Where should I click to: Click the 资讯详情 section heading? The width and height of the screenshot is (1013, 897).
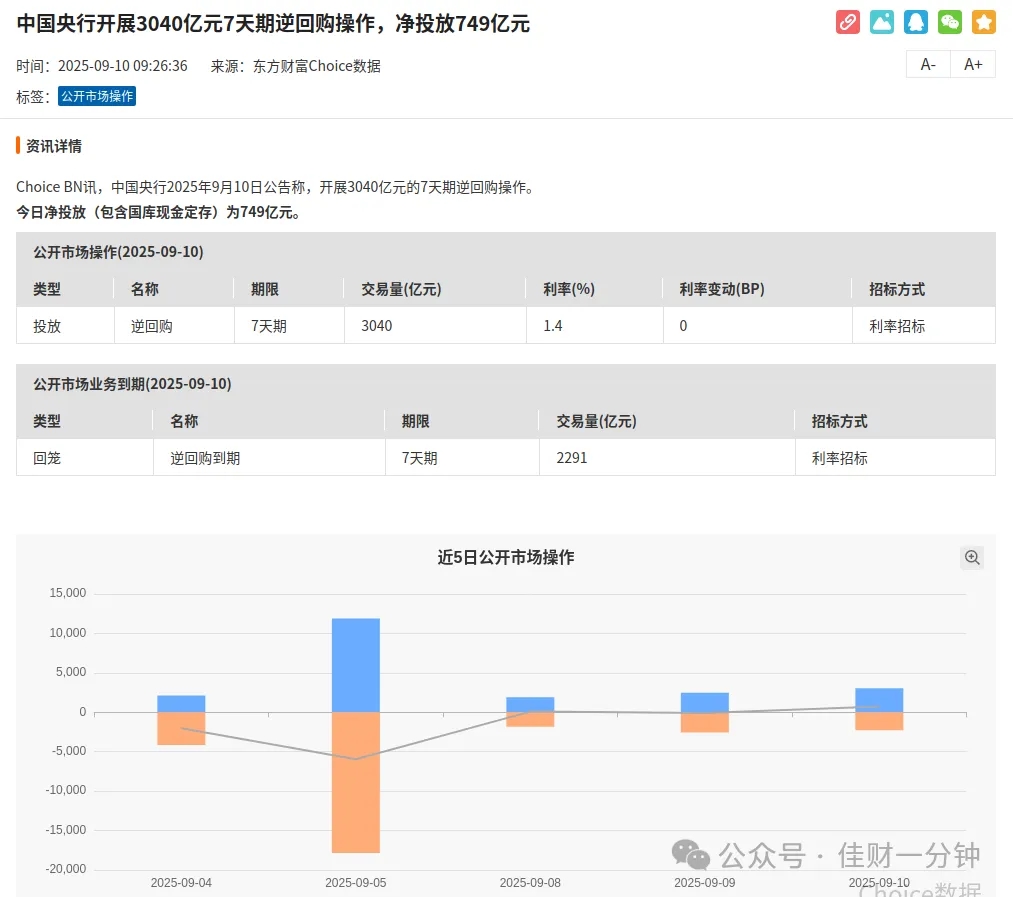(54, 146)
